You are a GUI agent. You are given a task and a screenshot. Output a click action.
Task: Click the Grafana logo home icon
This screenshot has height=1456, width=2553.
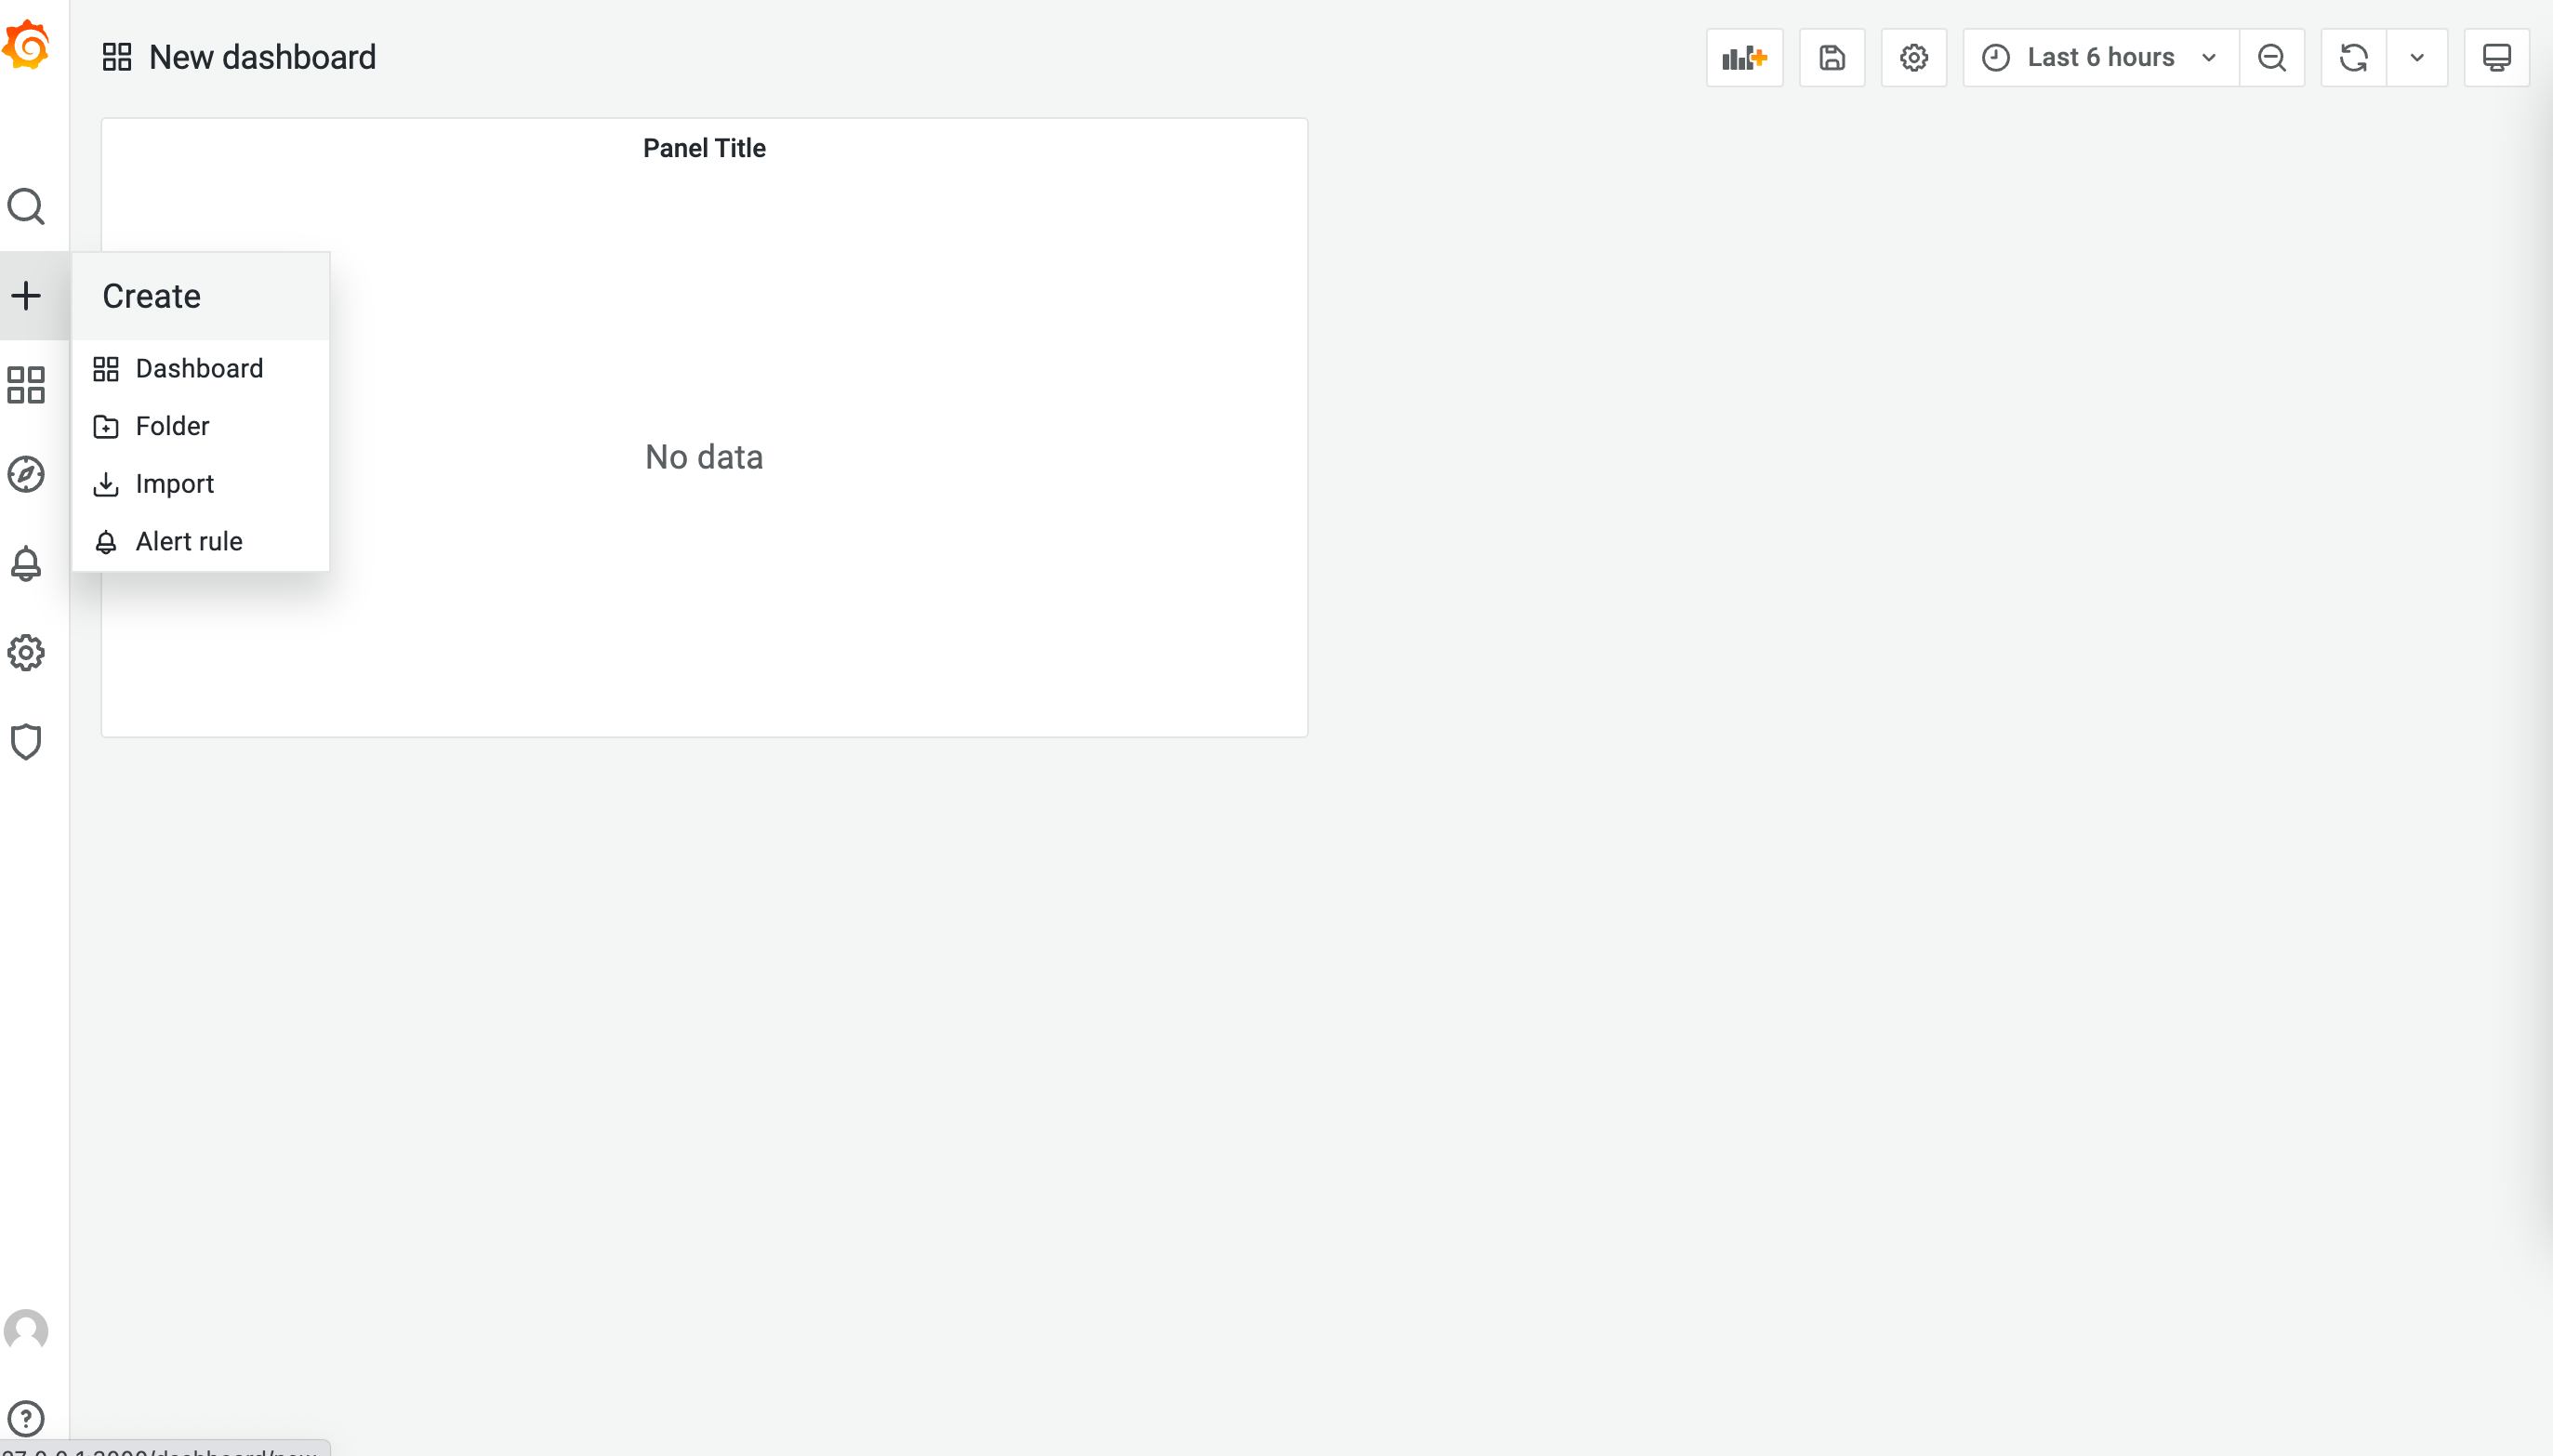(x=26, y=45)
